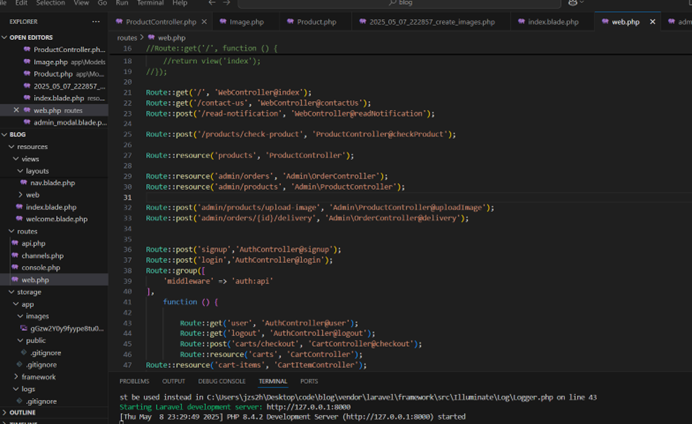Select web.php in routes folder tree
The height and width of the screenshot is (424, 692).
(35, 280)
